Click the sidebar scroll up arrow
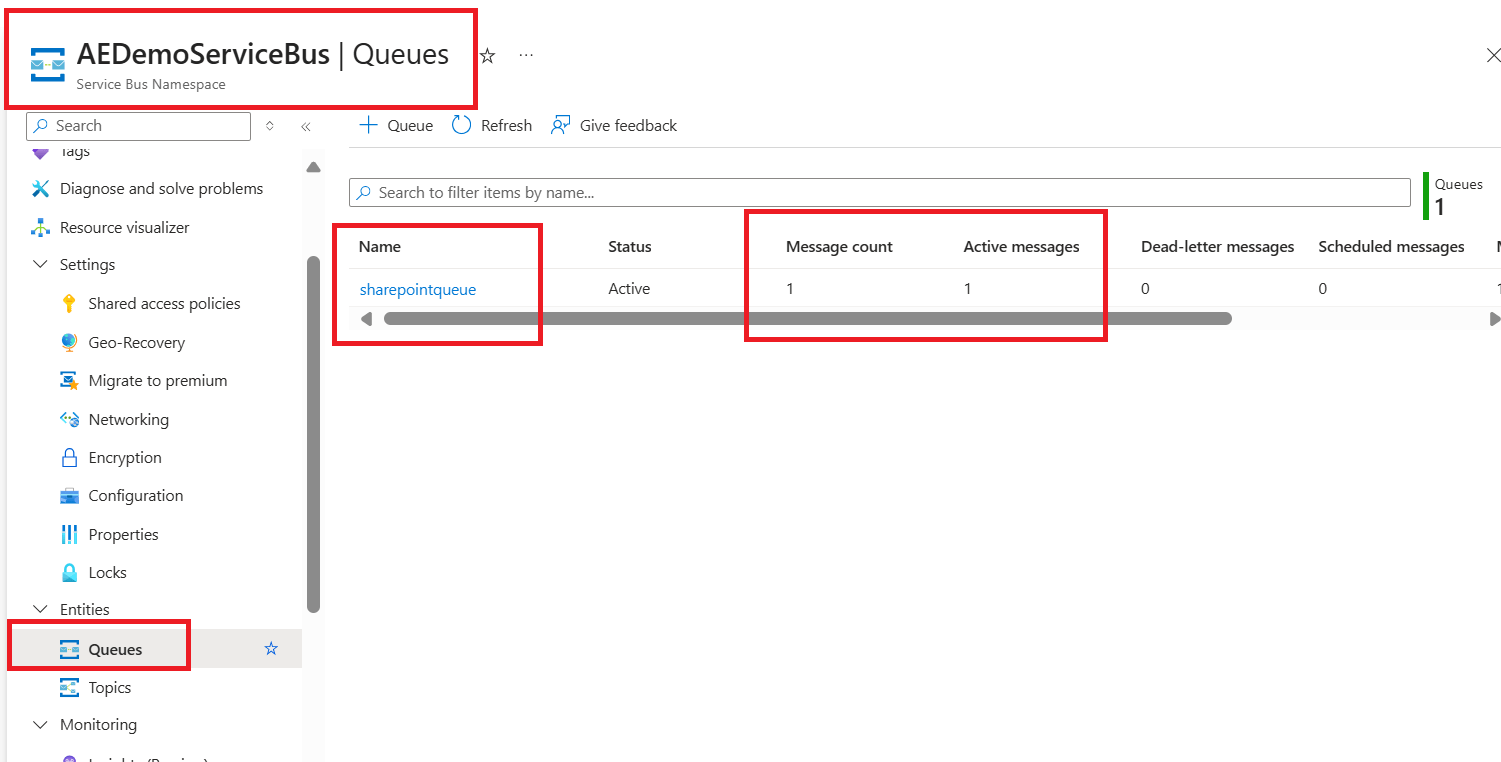The width and height of the screenshot is (1501, 762). click(x=313, y=167)
